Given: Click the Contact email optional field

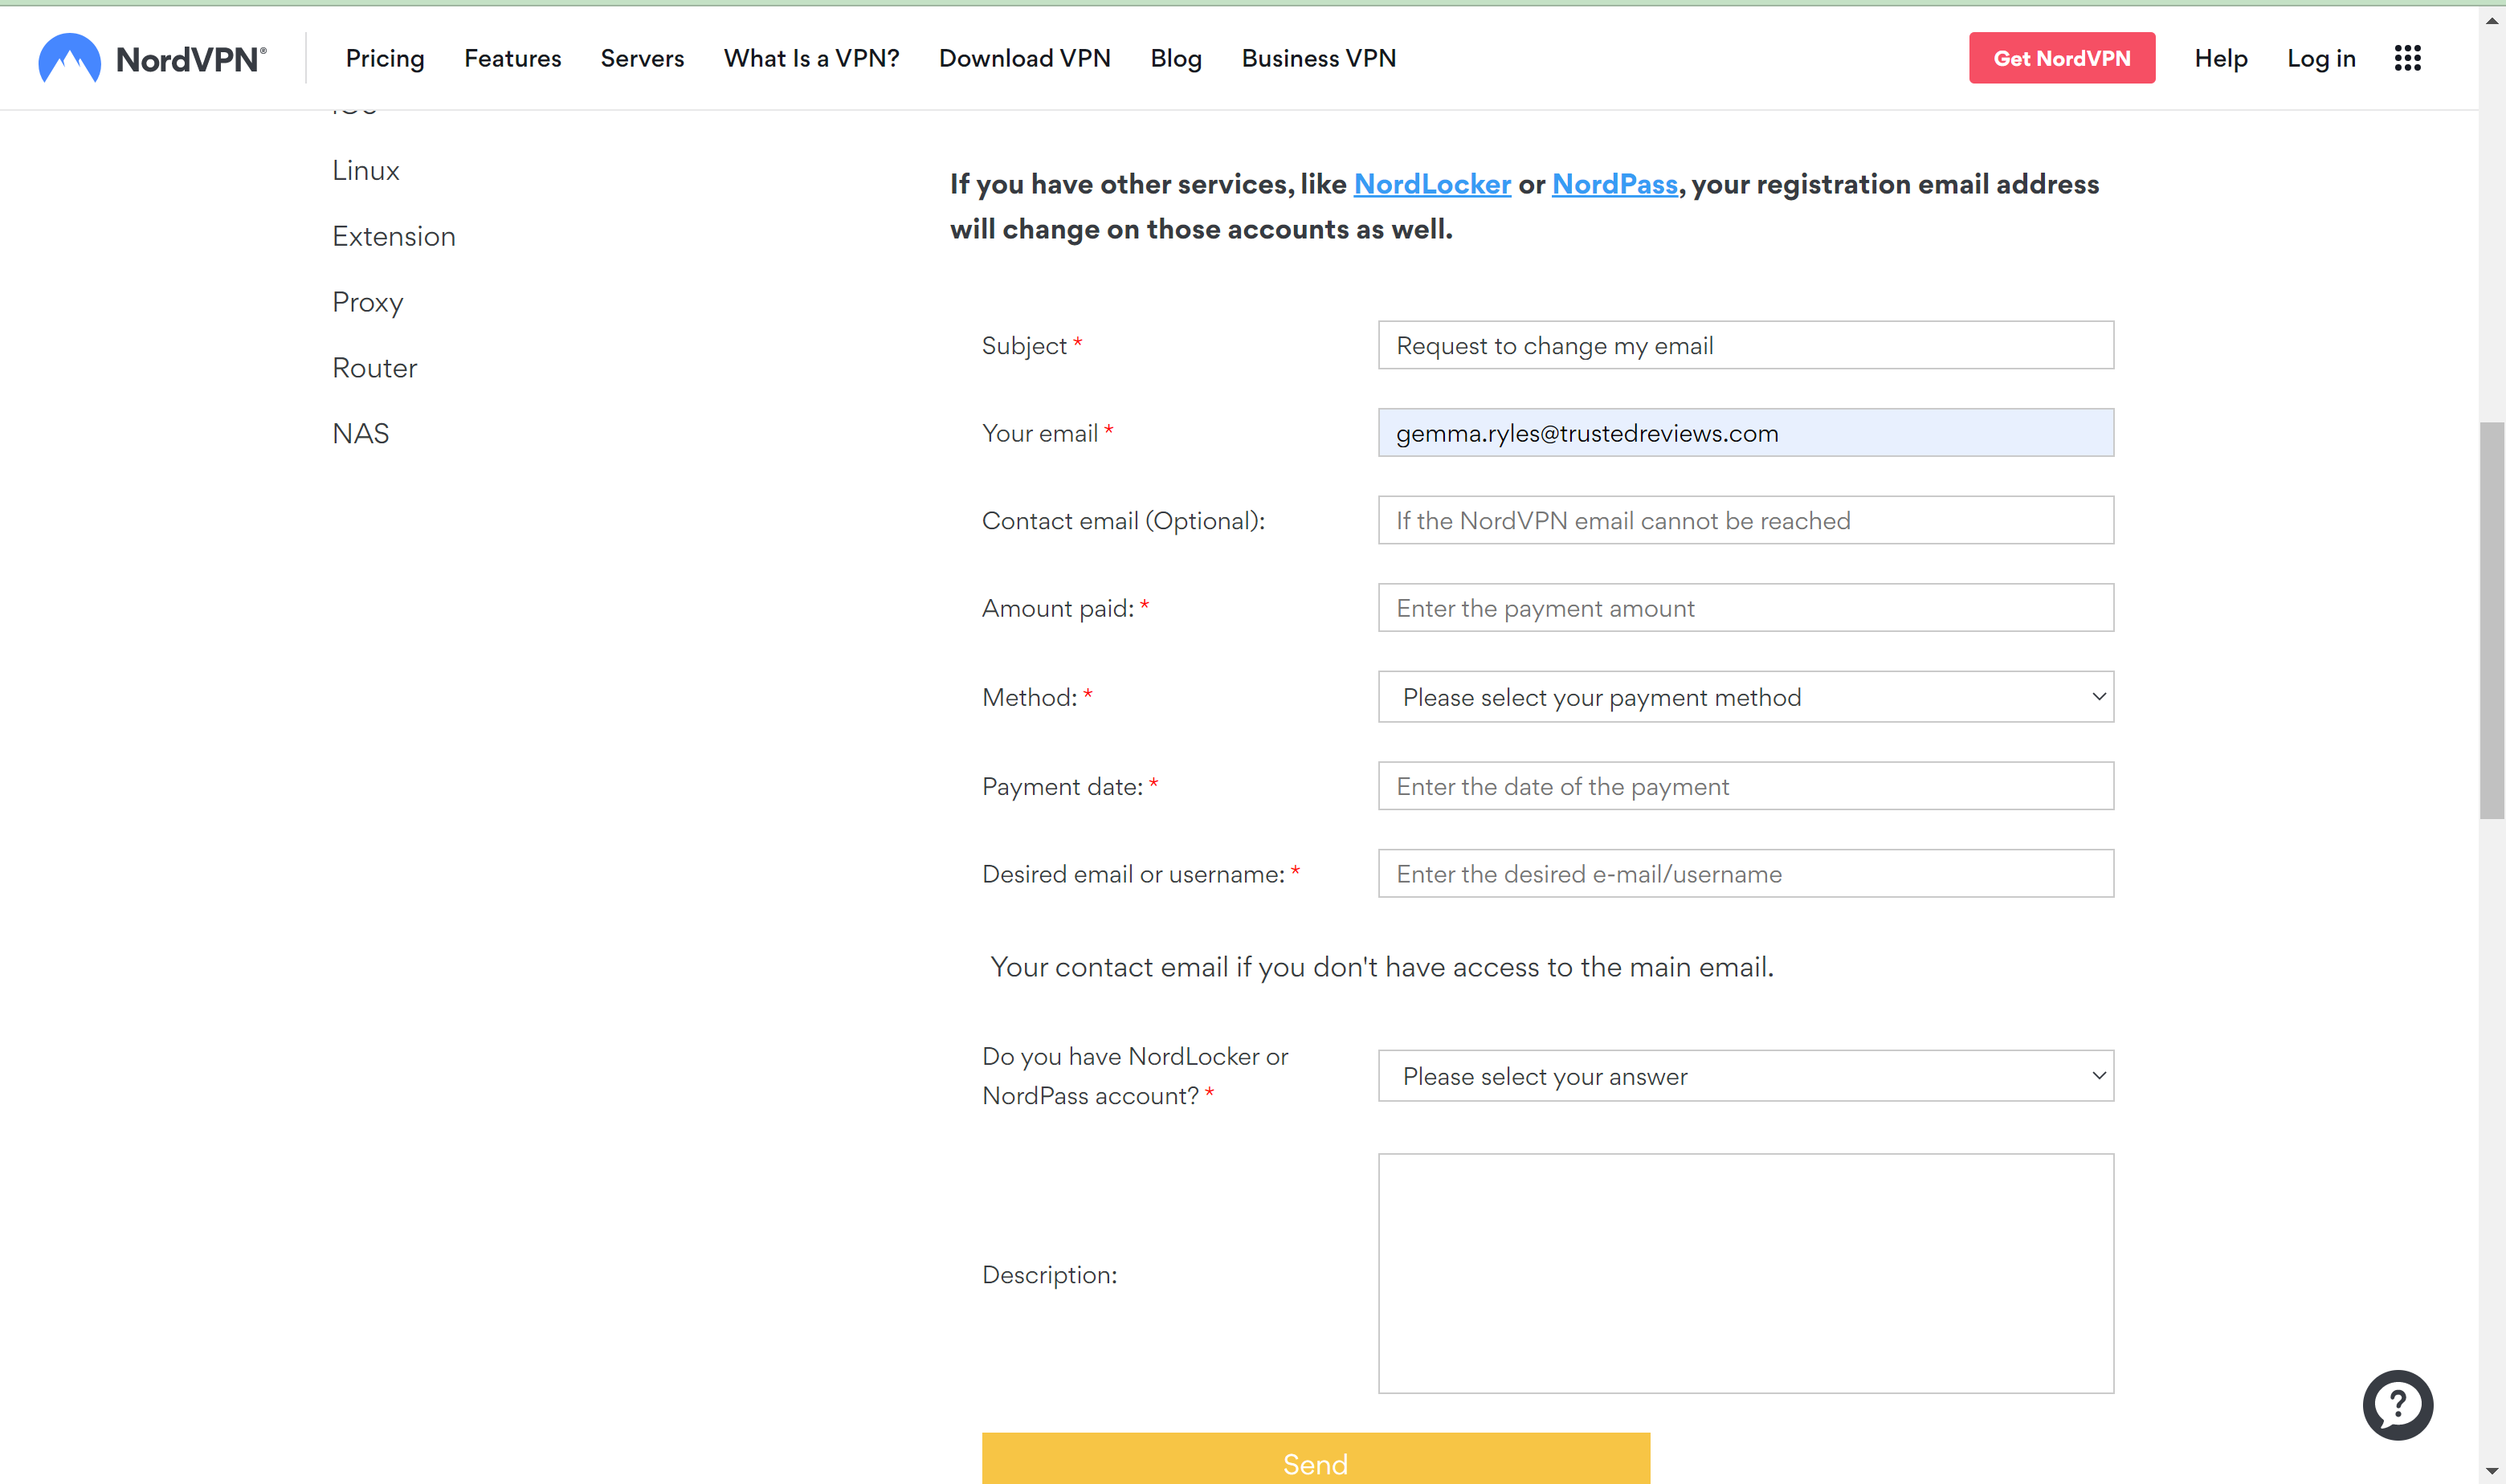Looking at the screenshot, I should point(1745,520).
